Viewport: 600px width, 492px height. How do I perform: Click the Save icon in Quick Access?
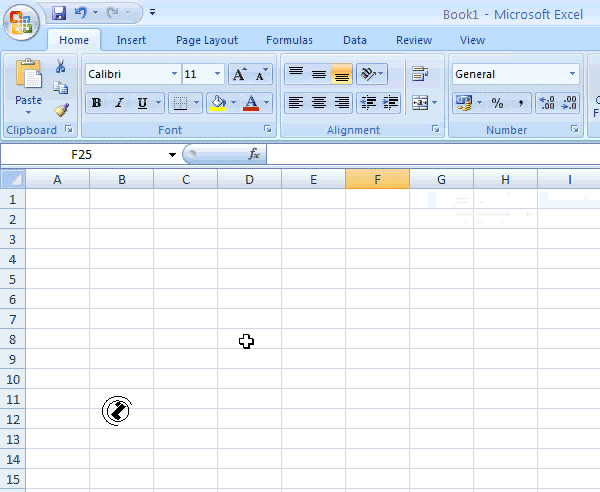(x=59, y=13)
